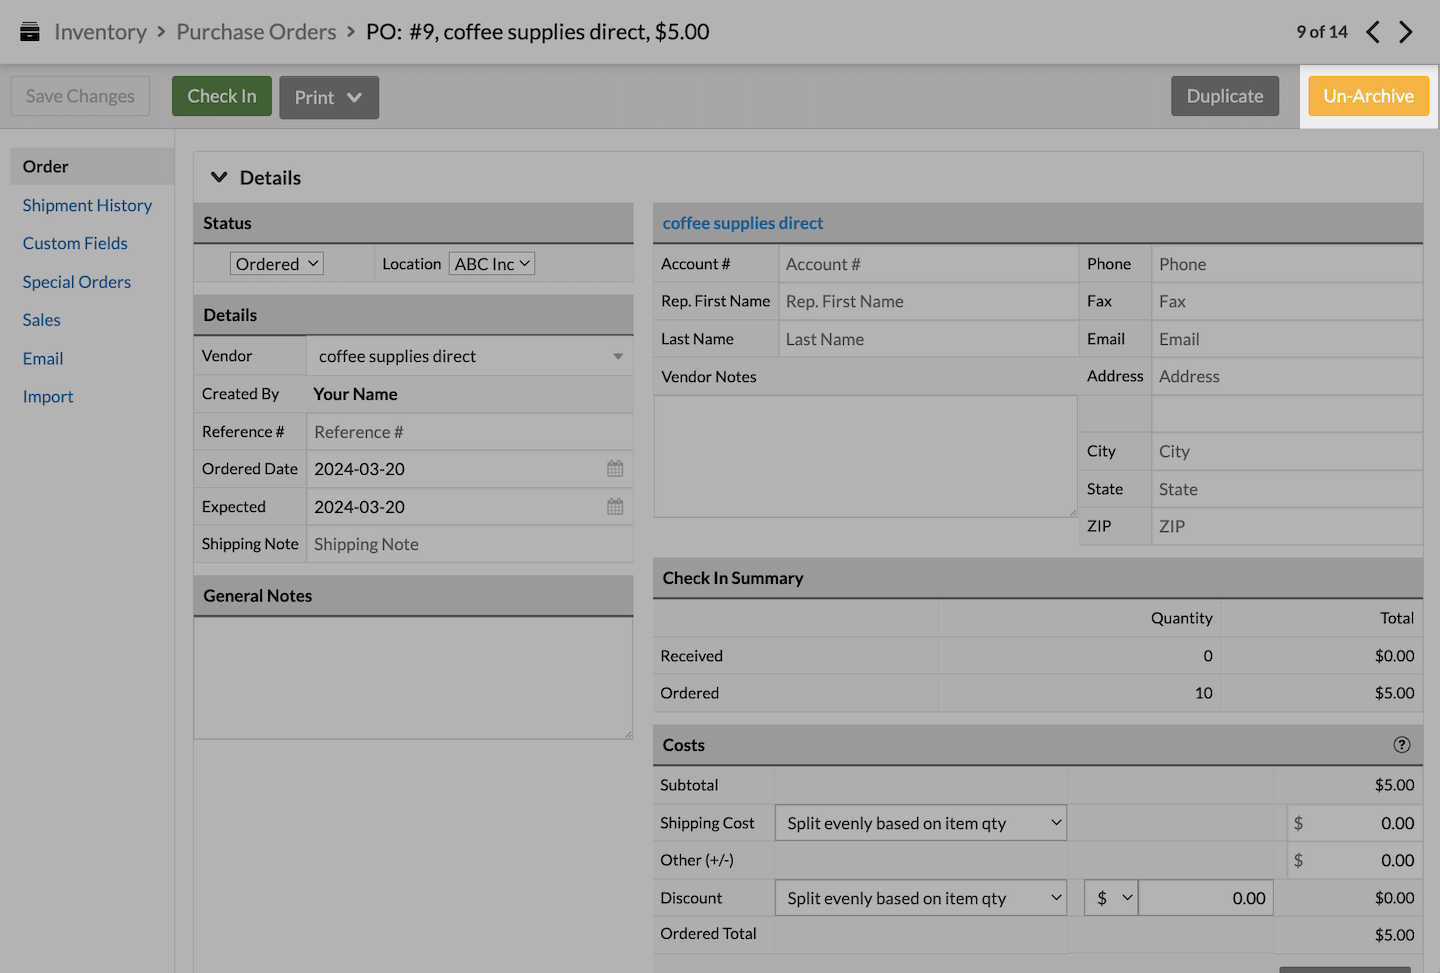Click the Costs help question icon
Image resolution: width=1440 pixels, height=973 pixels.
1402,745
